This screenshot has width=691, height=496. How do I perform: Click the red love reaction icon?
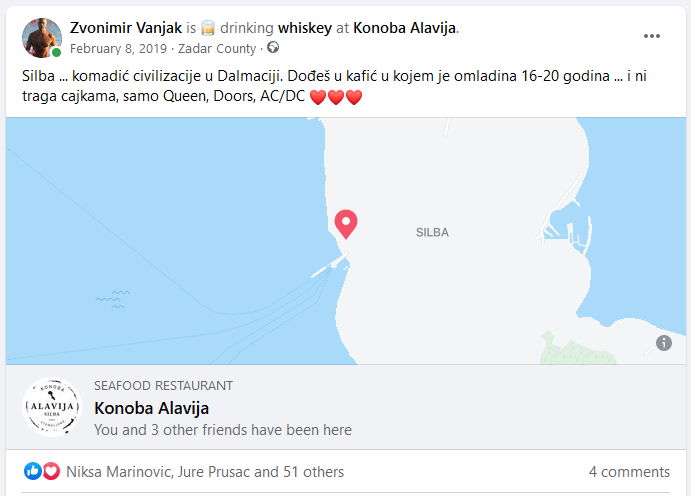coord(51,471)
